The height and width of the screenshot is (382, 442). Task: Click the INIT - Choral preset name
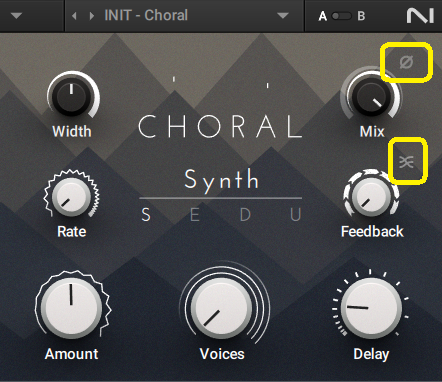(x=146, y=15)
